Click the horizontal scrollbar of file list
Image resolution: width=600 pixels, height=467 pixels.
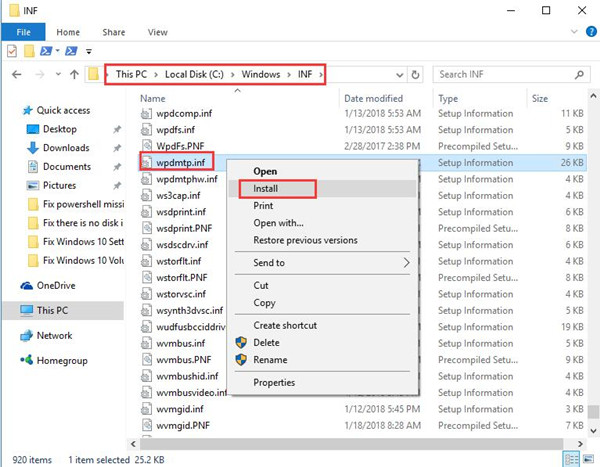(351, 444)
